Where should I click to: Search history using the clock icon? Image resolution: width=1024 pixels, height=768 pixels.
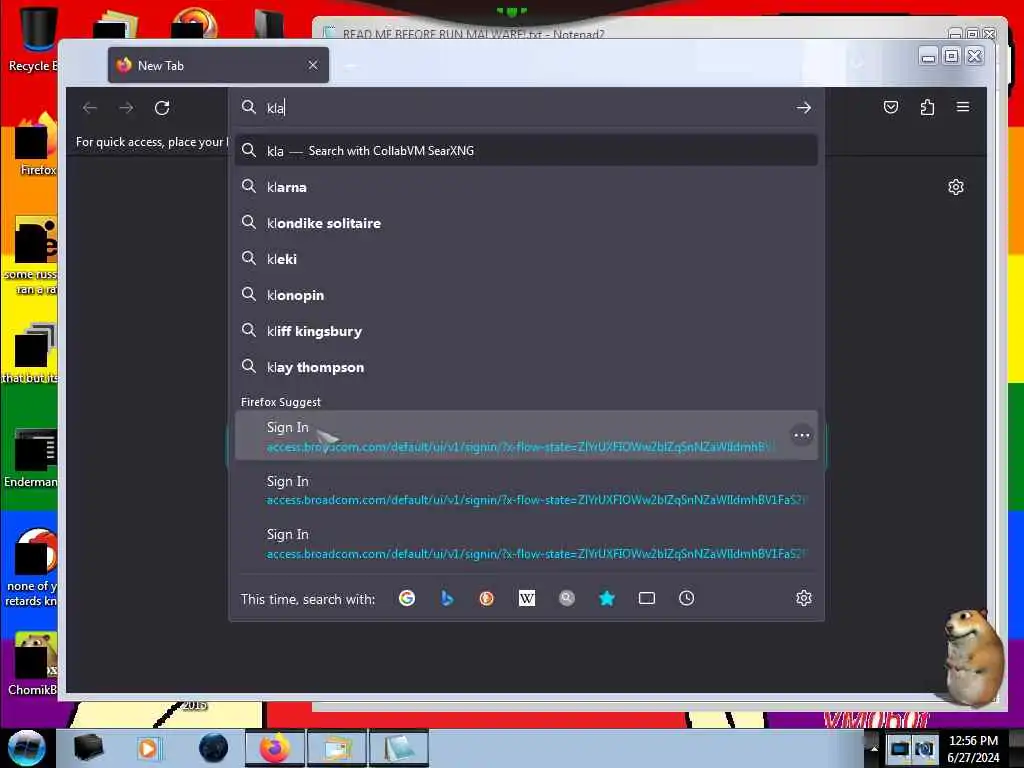(x=686, y=598)
